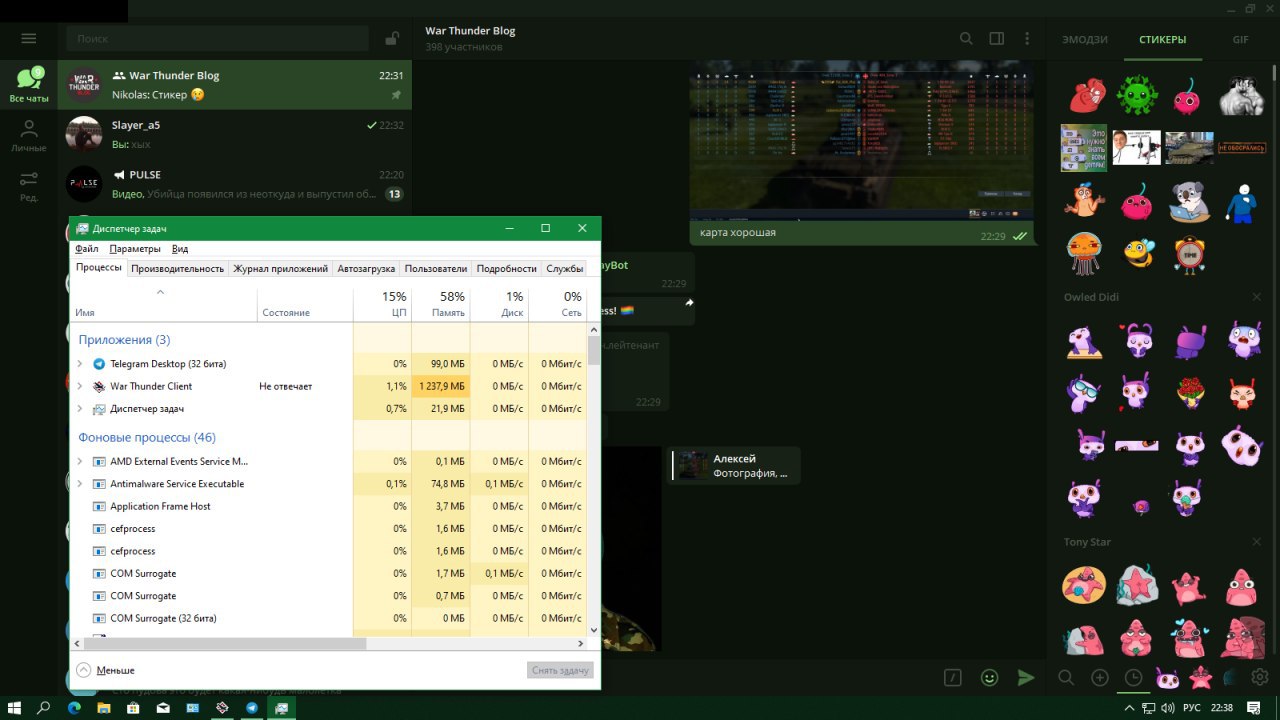Open Журнал приложений tab in Task Manager
The width and height of the screenshot is (1280, 720).
[x=280, y=268]
